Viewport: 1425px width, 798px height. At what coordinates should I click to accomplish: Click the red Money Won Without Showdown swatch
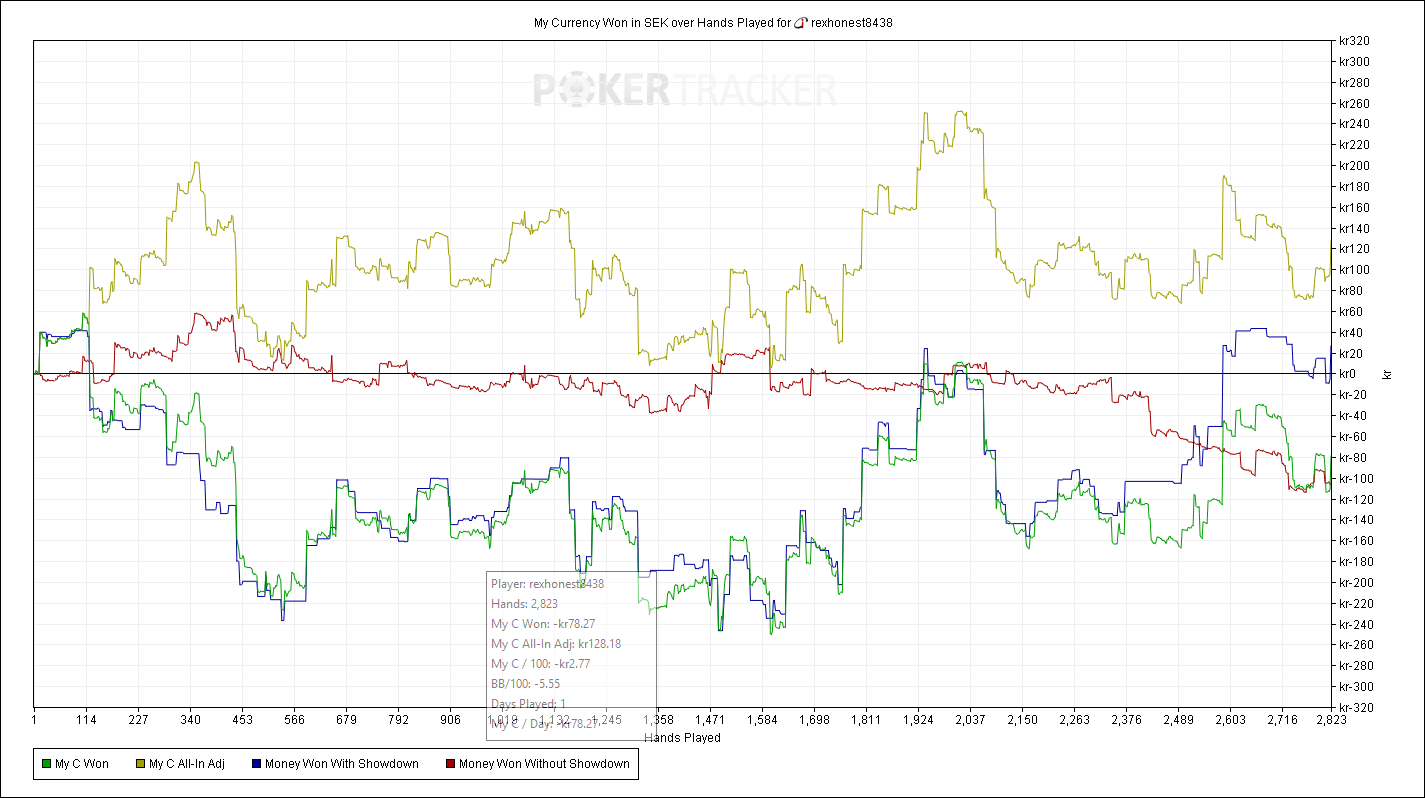(448, 764)
